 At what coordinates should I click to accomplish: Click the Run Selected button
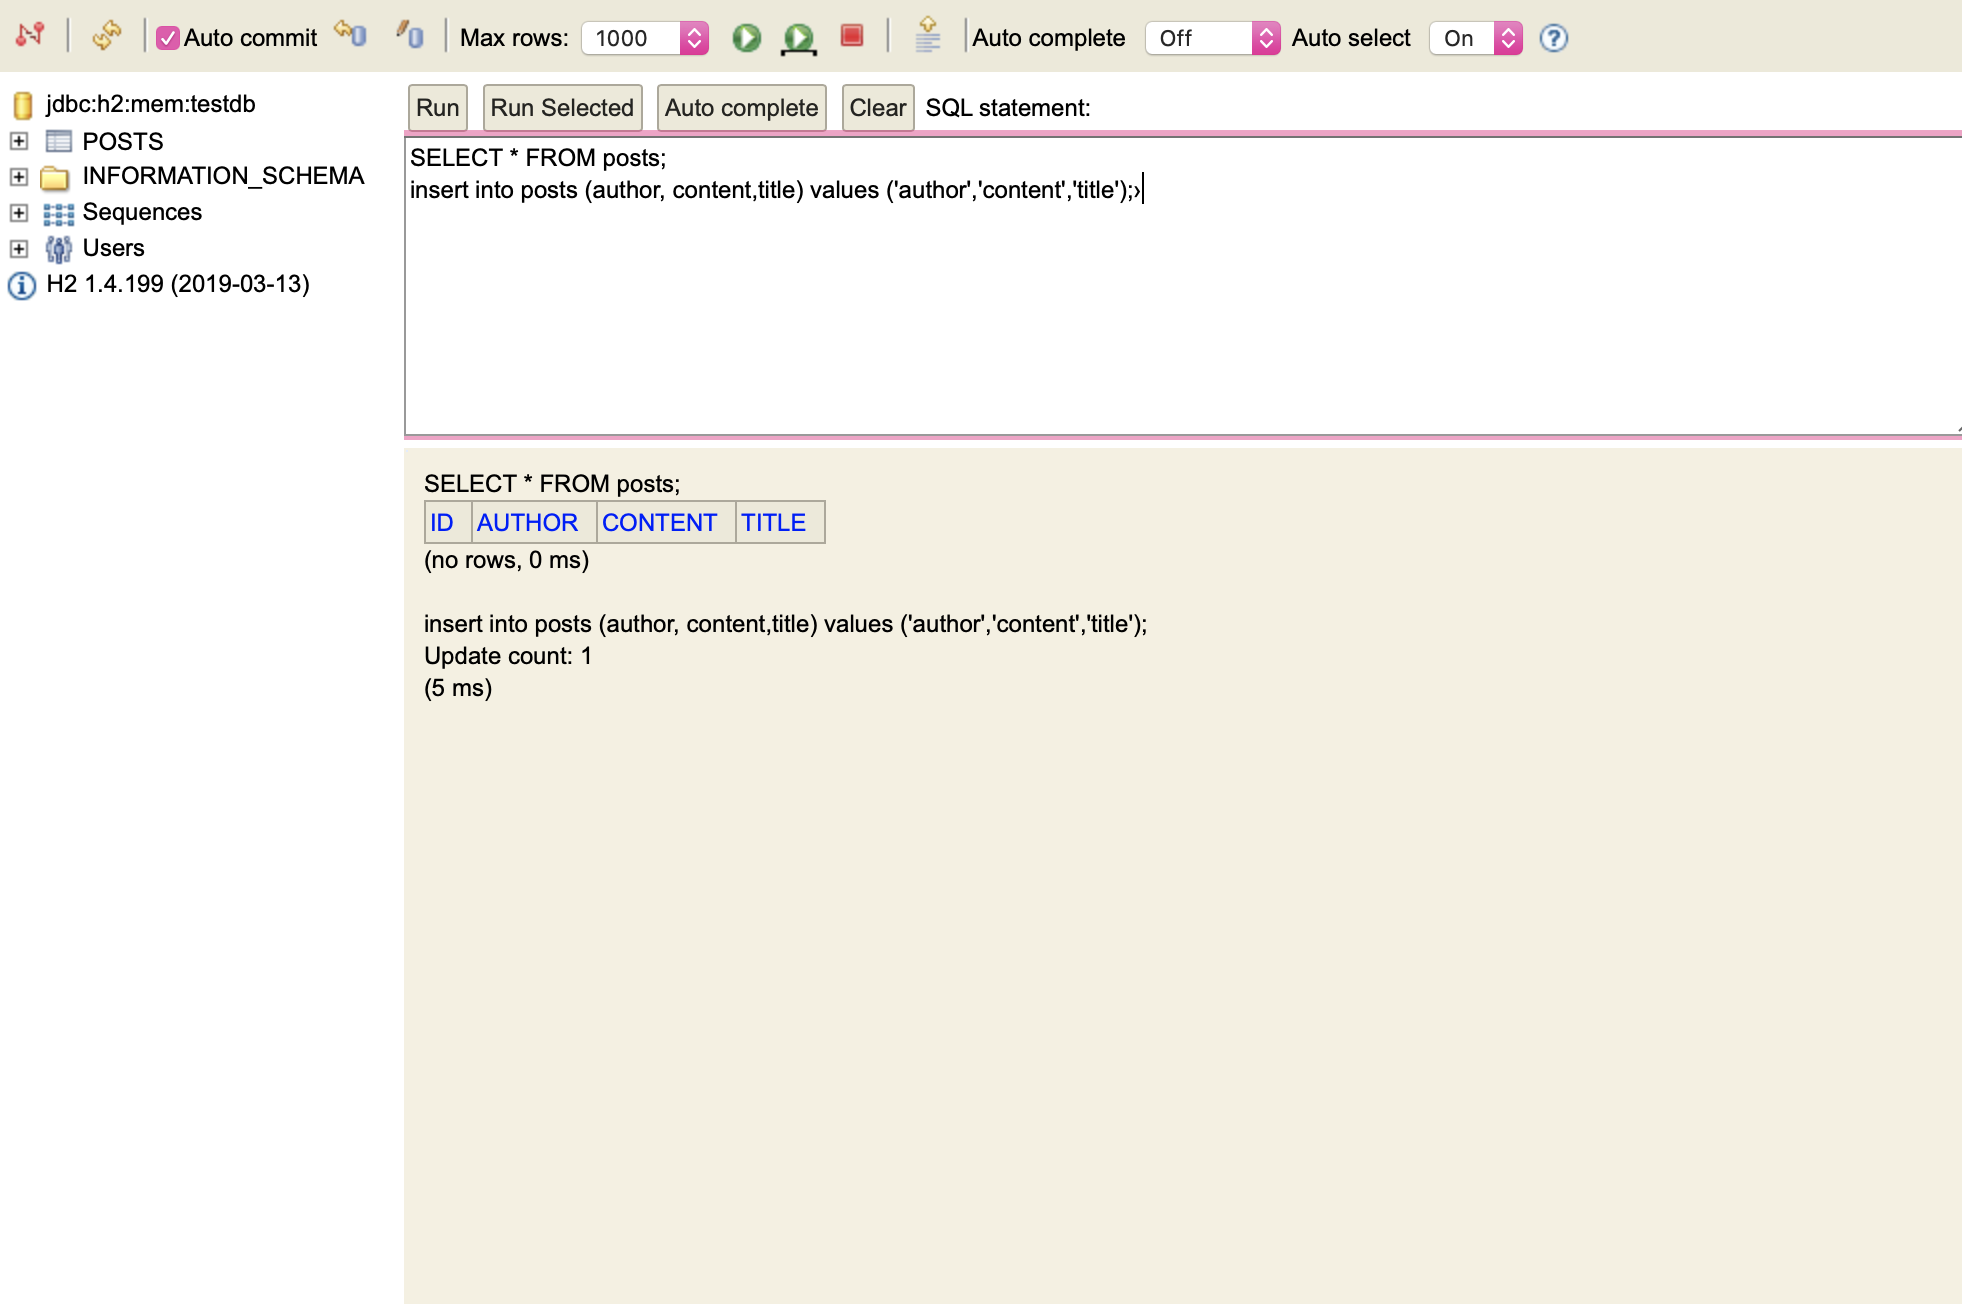pos(561,107)
